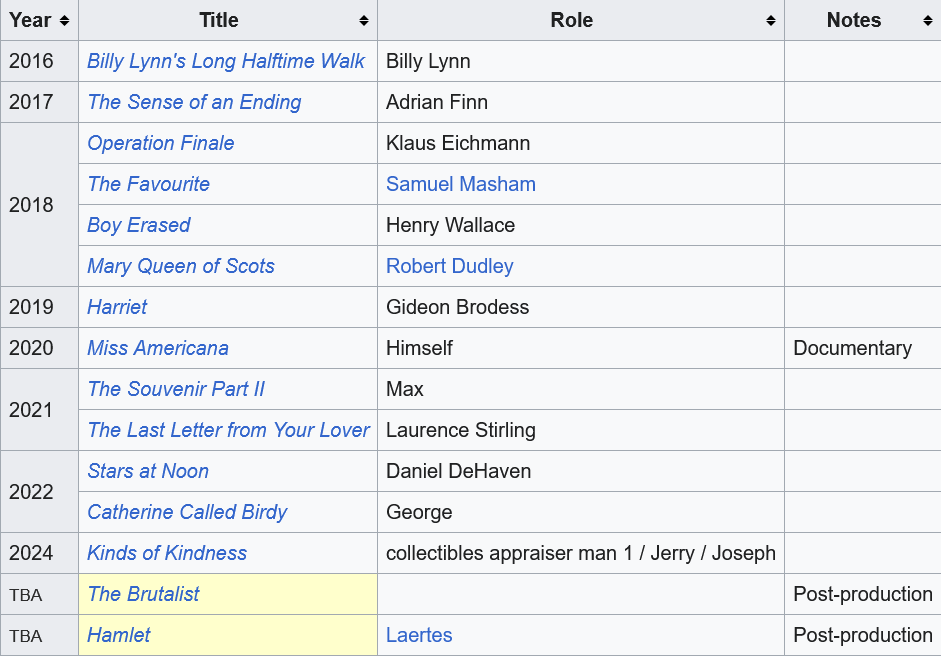
Task: Click the Role column sort arrows icon
Action: (x=771, y=21)
